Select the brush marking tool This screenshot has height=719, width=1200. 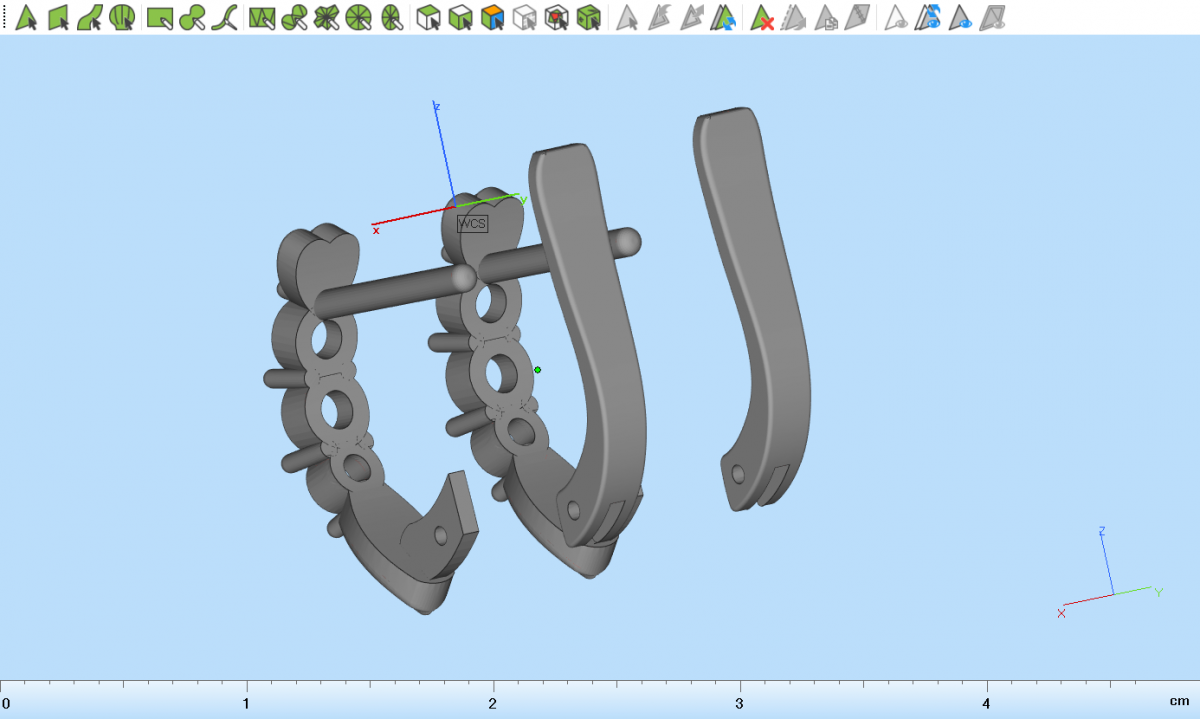coord(193,17)
